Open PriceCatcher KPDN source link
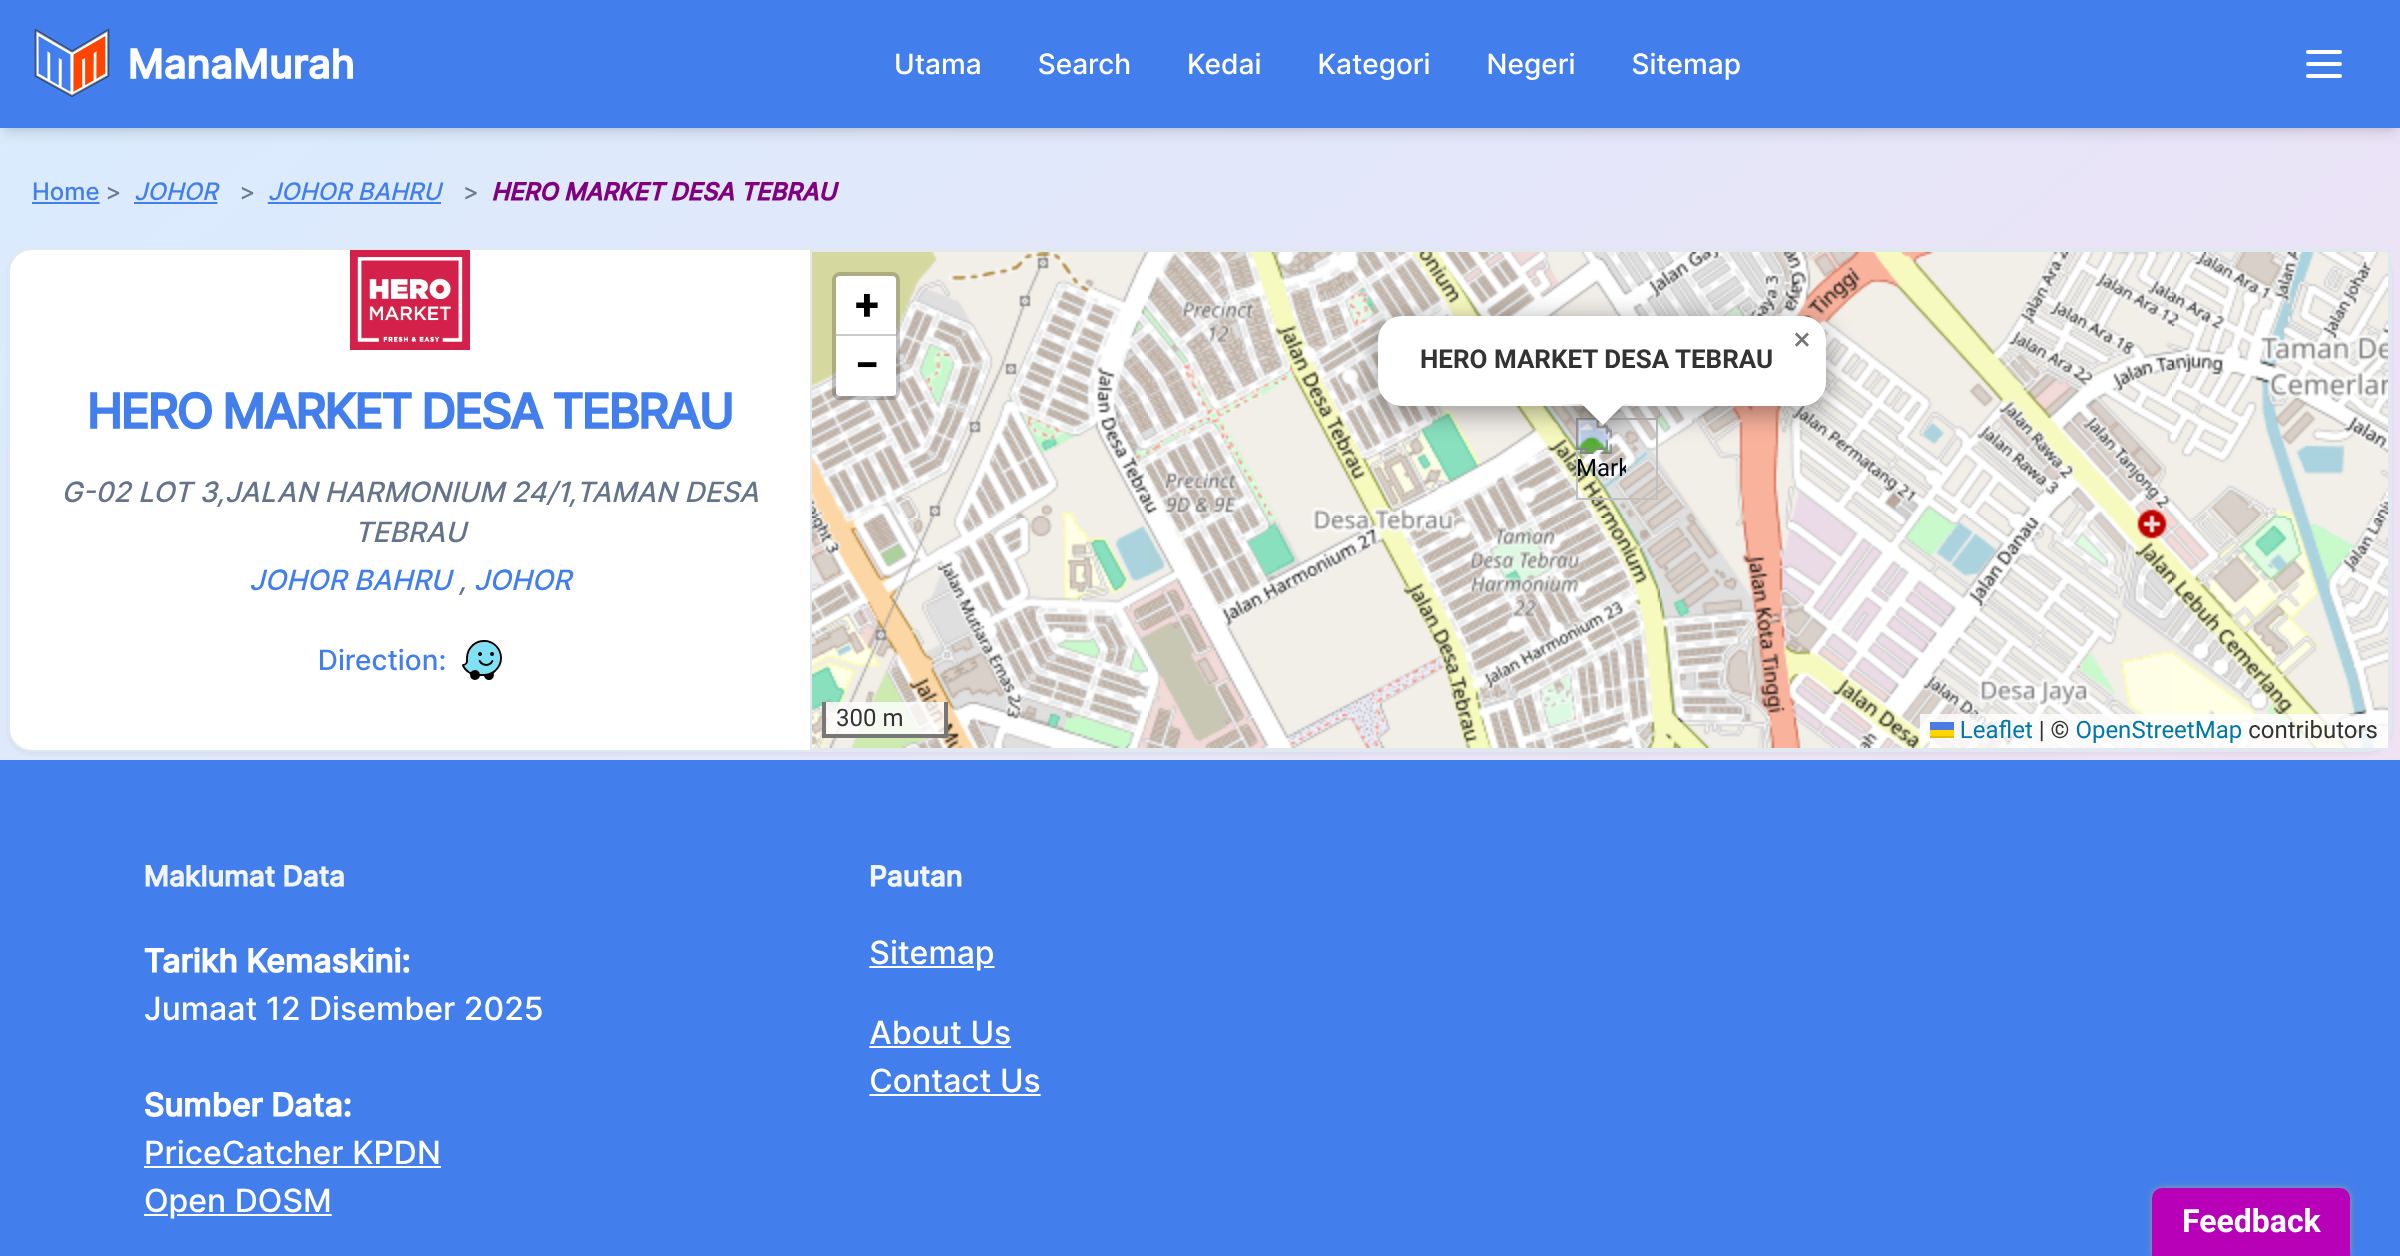The height and width of the screenshot is (1256, 2400). coord(292,1152)
